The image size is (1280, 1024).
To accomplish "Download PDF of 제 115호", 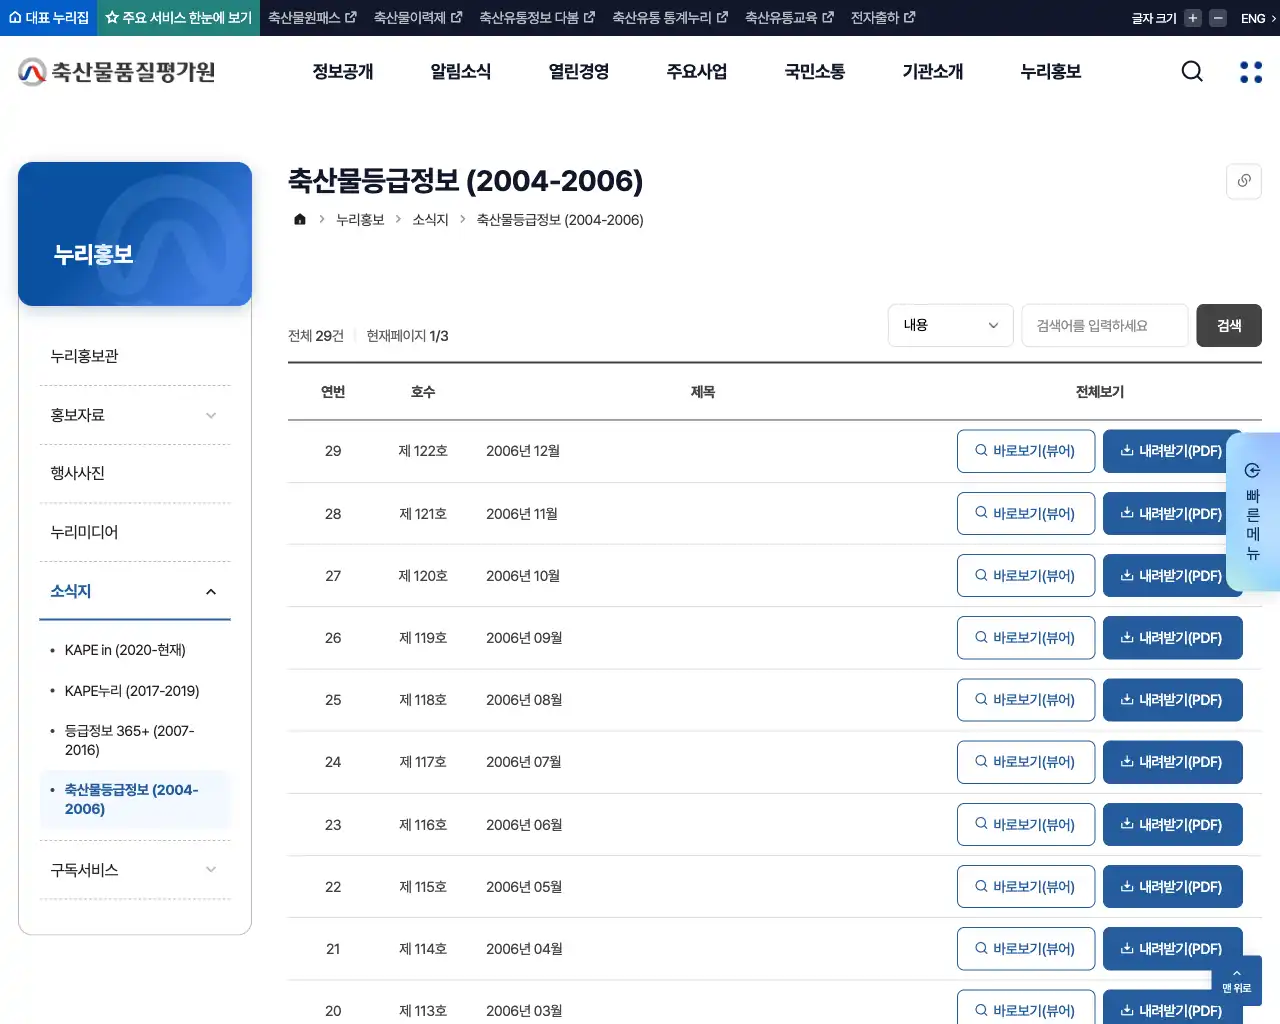I will pos(1172,886).
